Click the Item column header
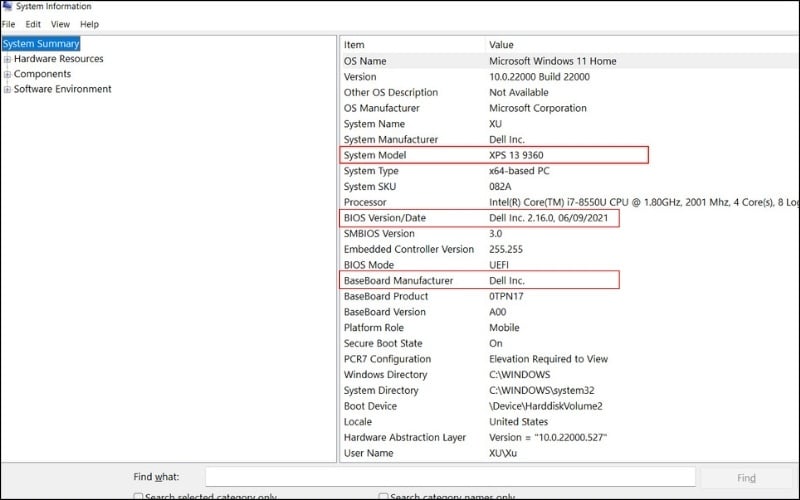Image resolution: width=800 pixels, height=500 pixels. [355, 45]
